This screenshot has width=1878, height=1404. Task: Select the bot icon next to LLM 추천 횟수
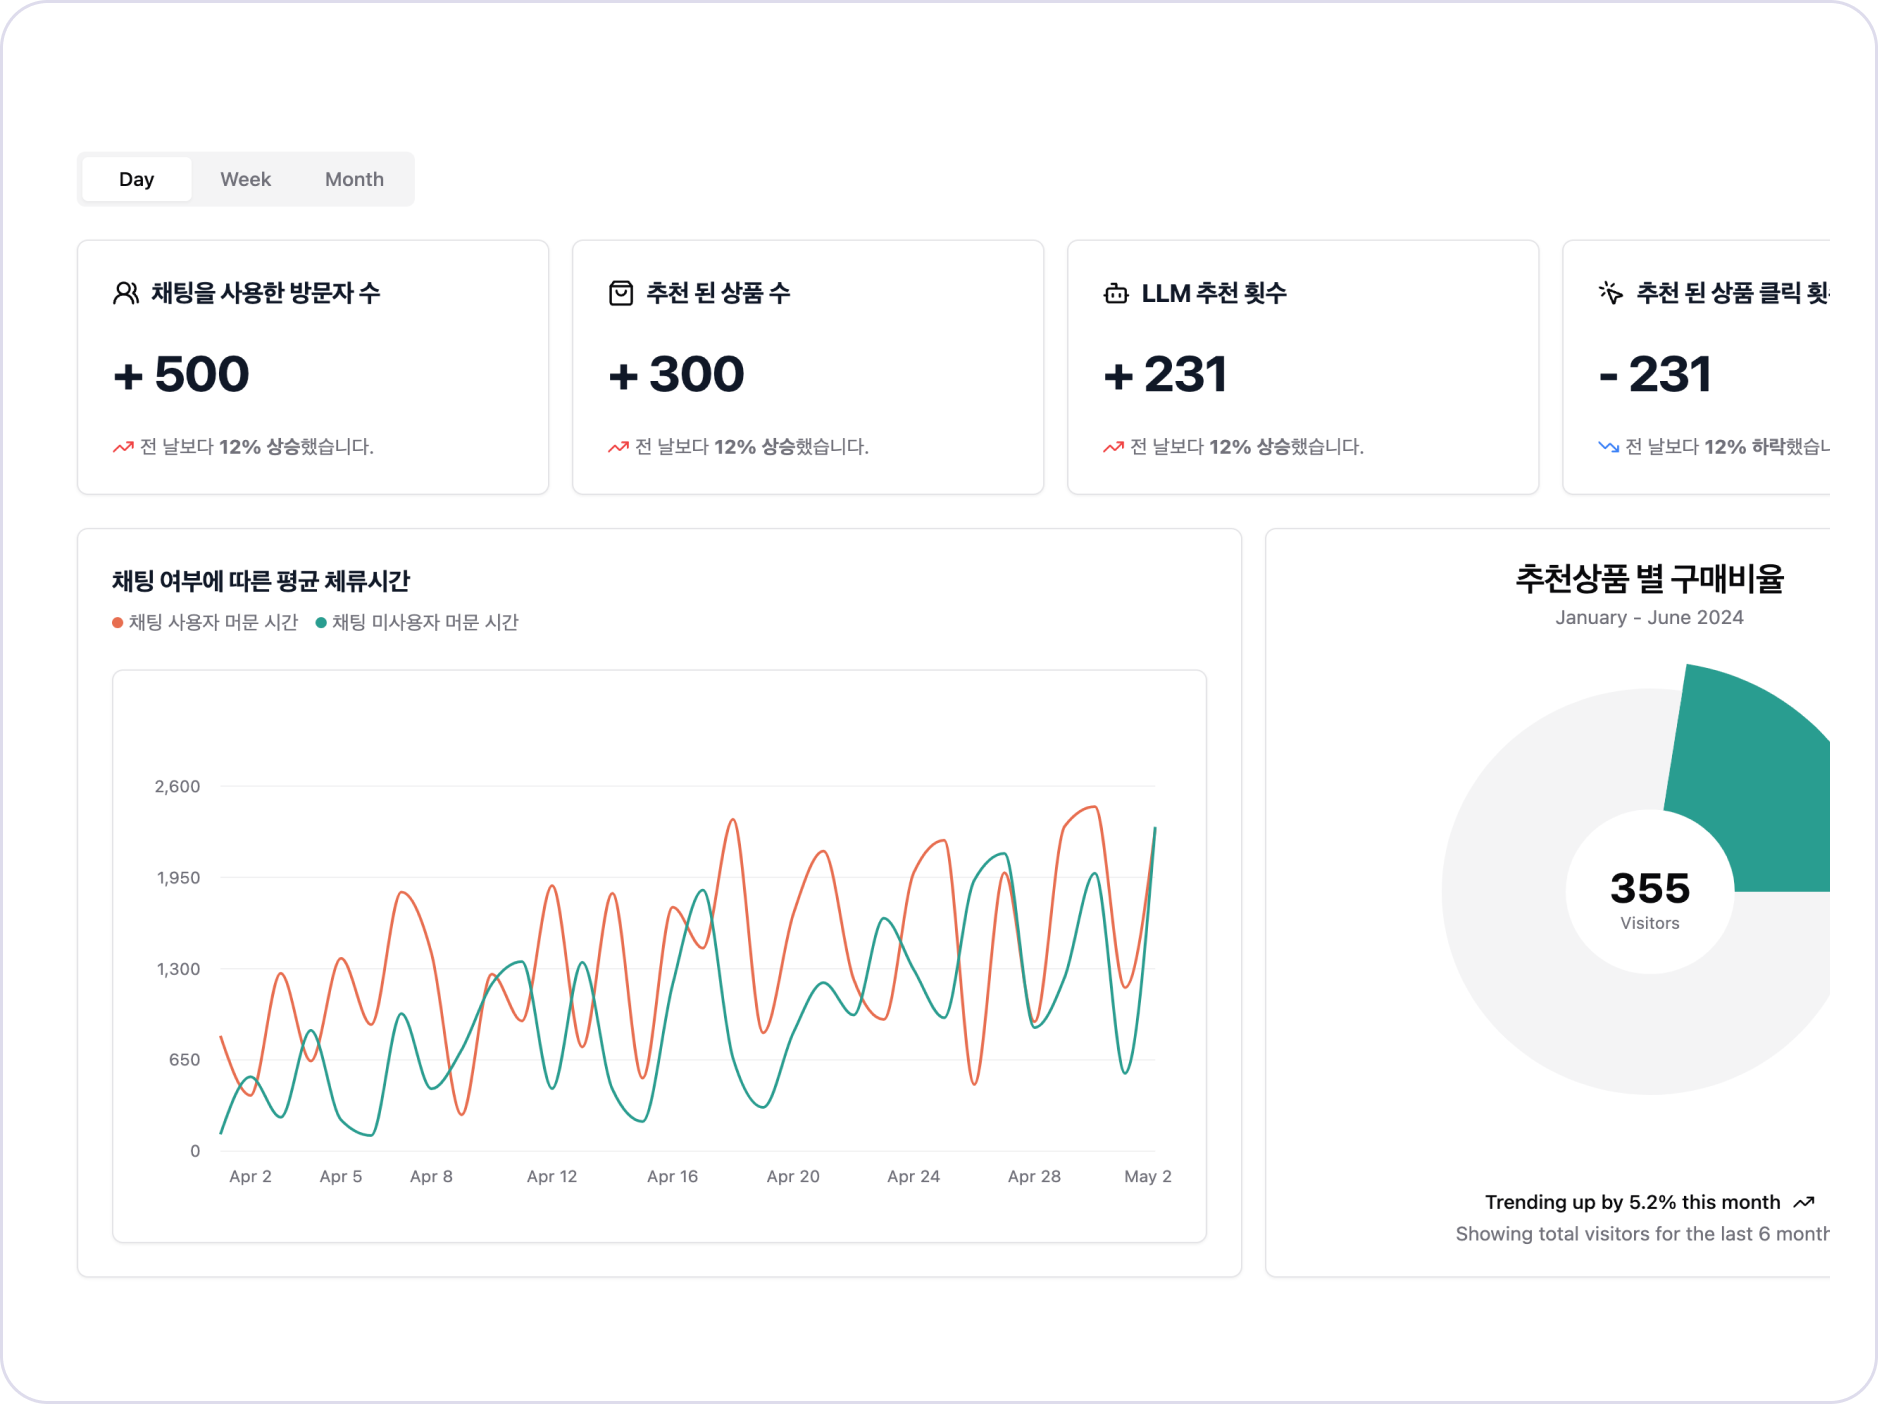[1114, 293]
